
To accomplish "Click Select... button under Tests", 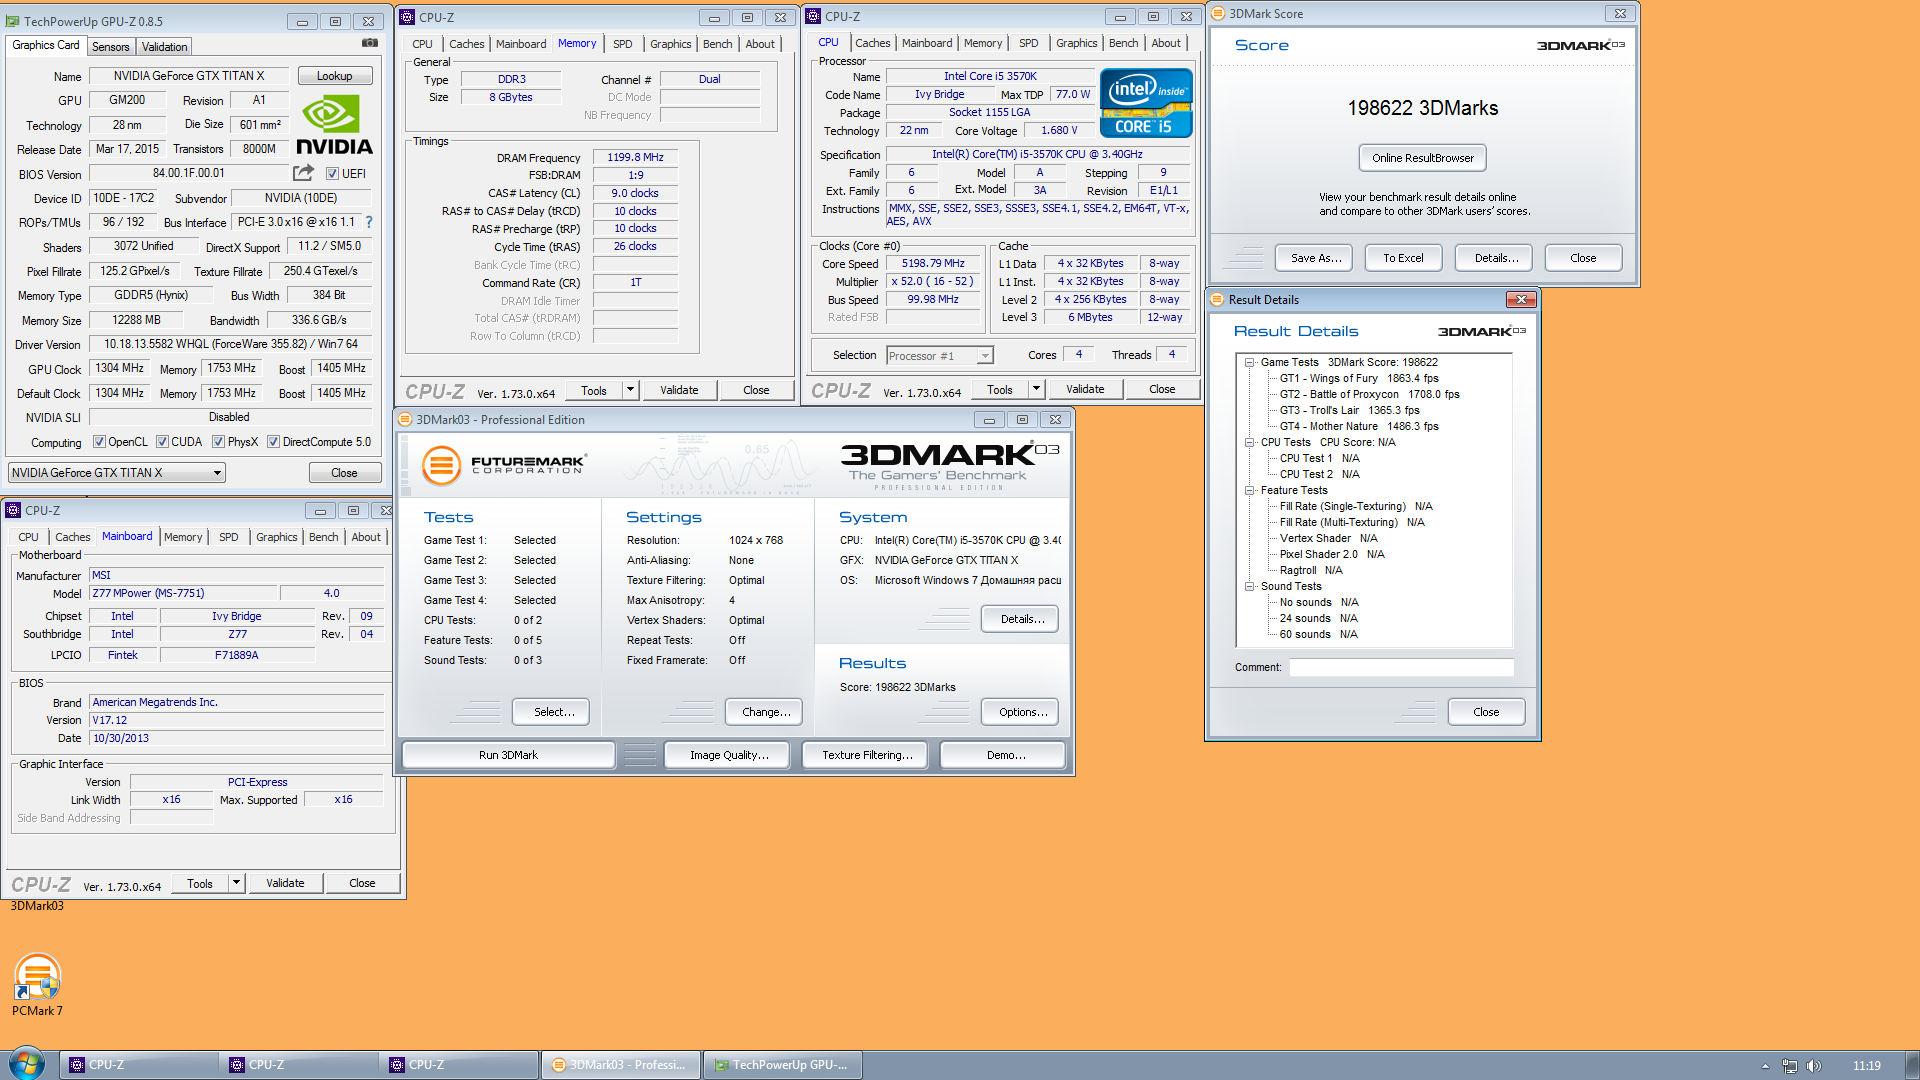I will [x=551, y=712].
